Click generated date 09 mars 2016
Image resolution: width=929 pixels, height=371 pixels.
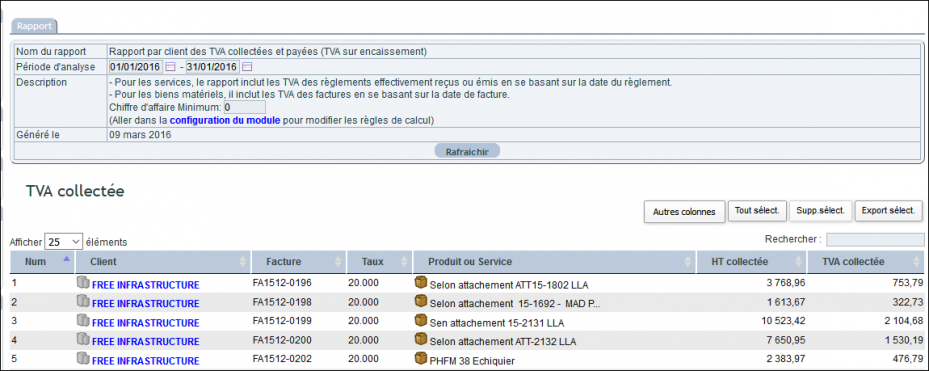(140, 135)
